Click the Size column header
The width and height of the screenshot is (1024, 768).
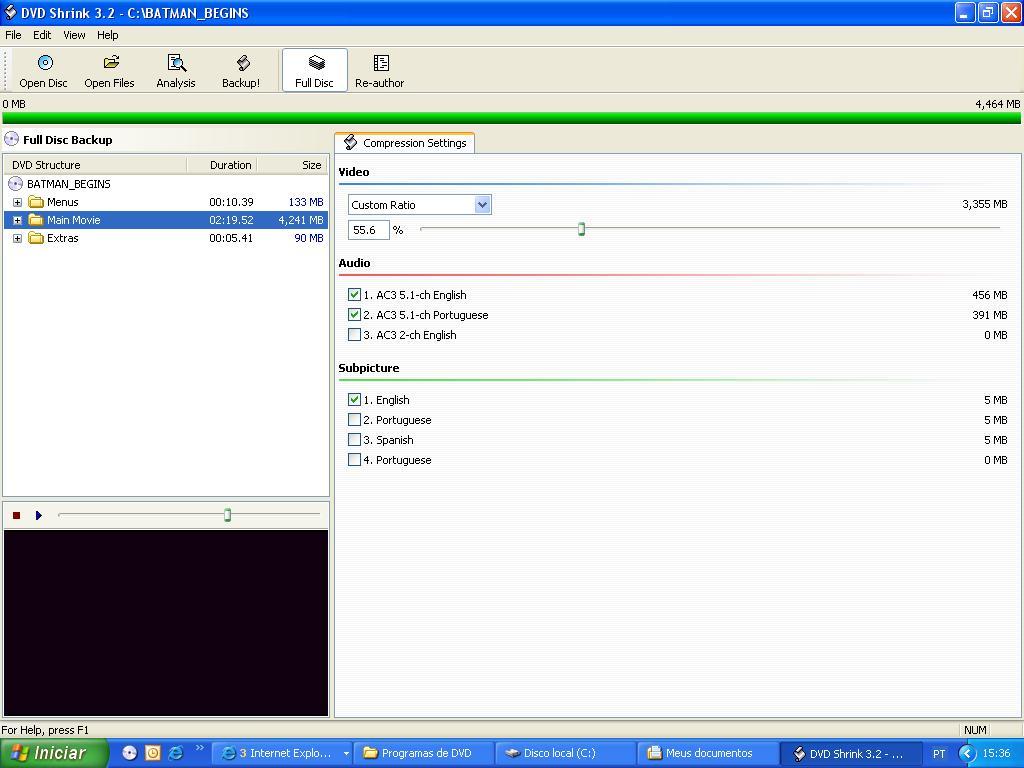click(293, 165)
